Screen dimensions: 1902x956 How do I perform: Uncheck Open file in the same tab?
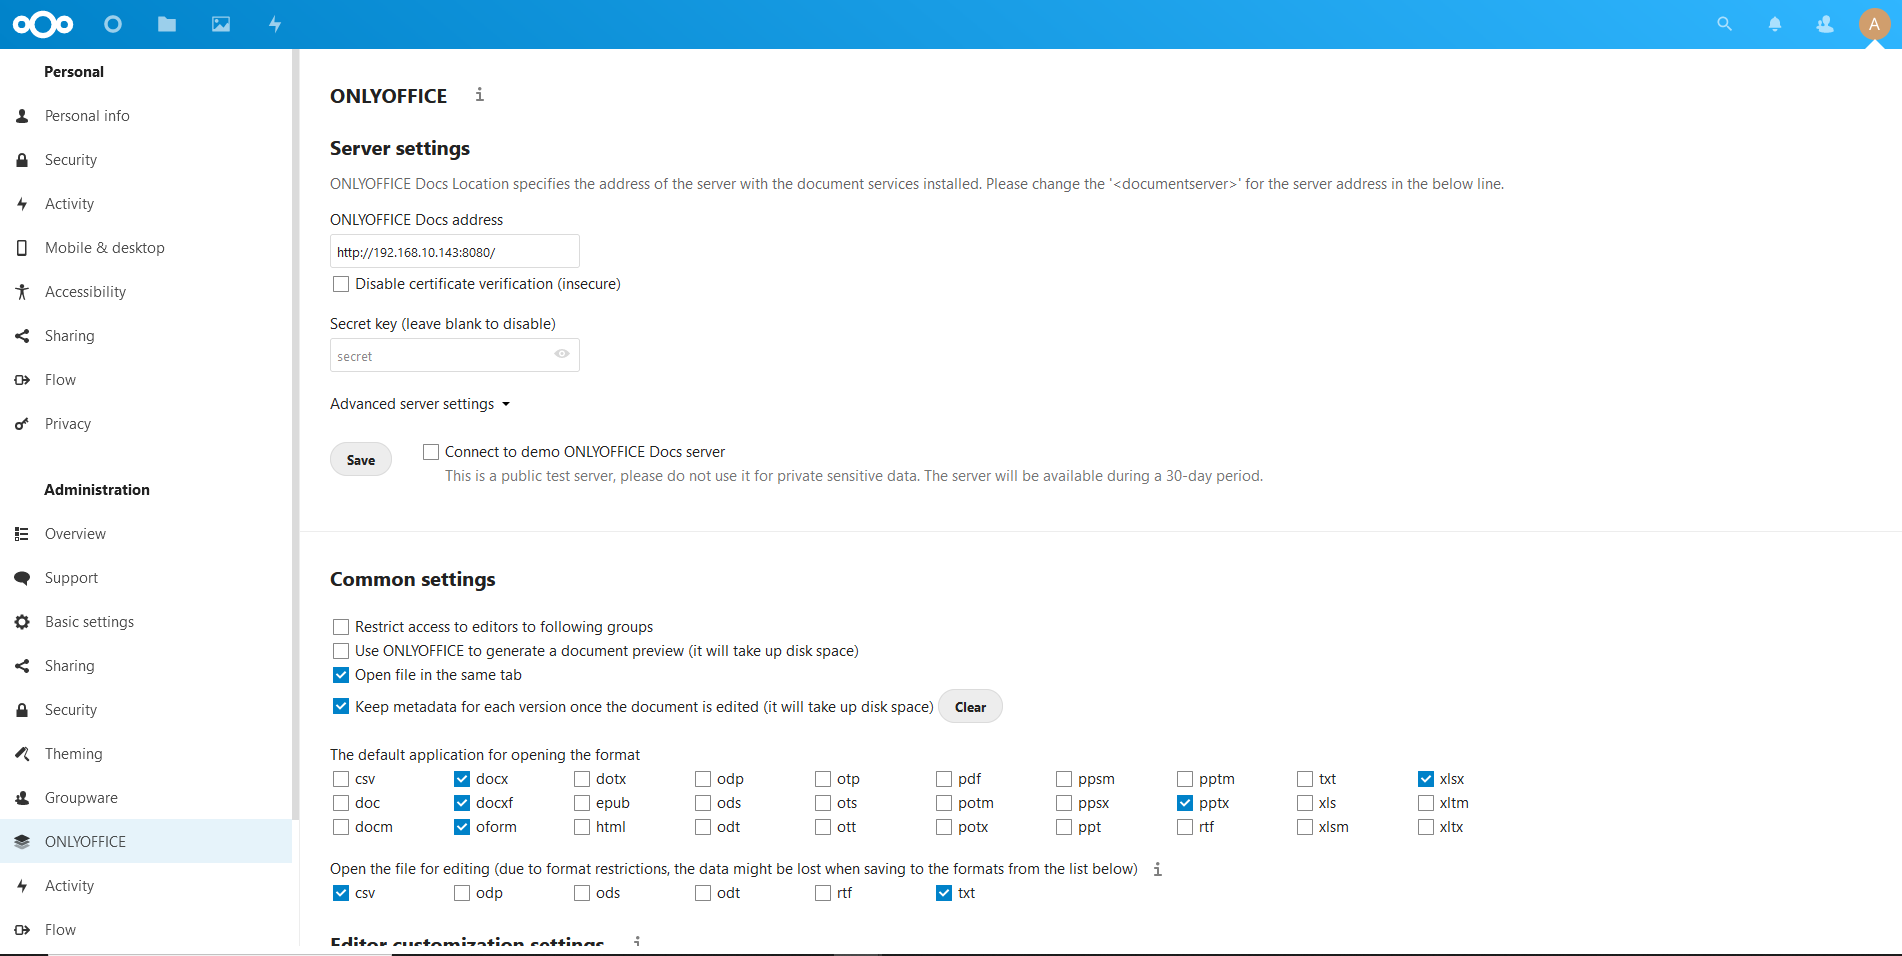341,675
